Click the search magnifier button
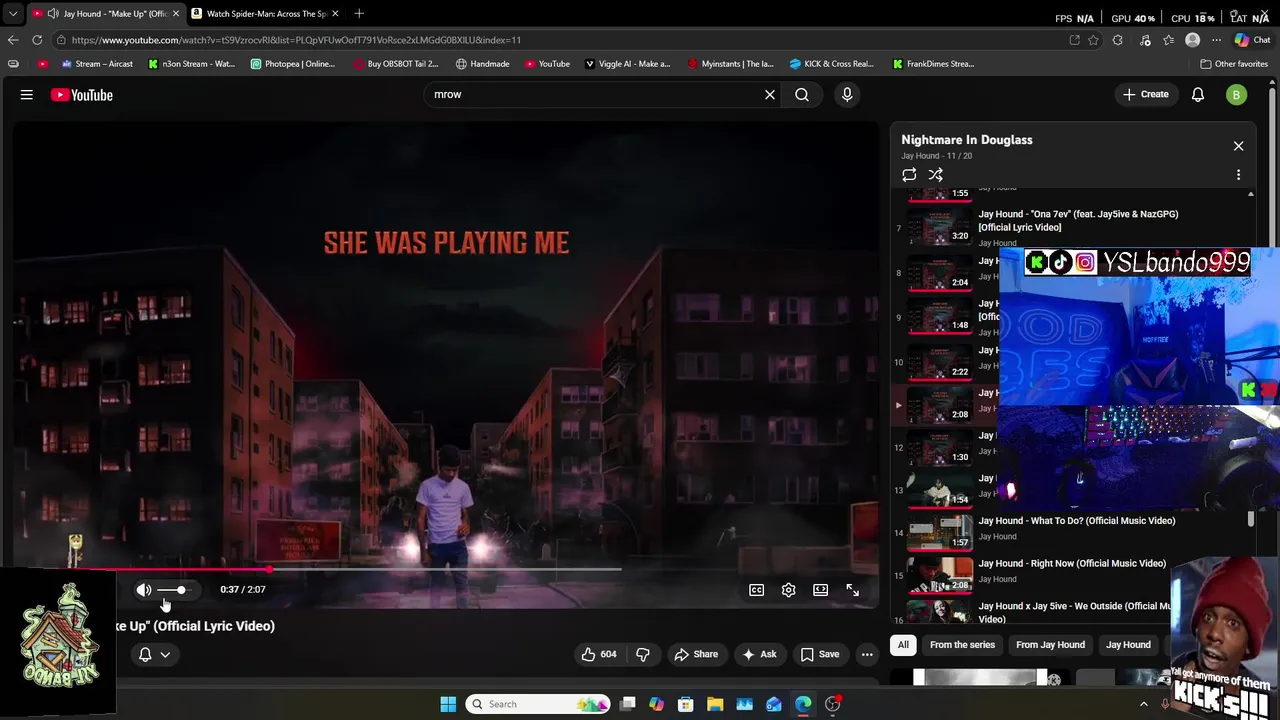 coord(802,95)
